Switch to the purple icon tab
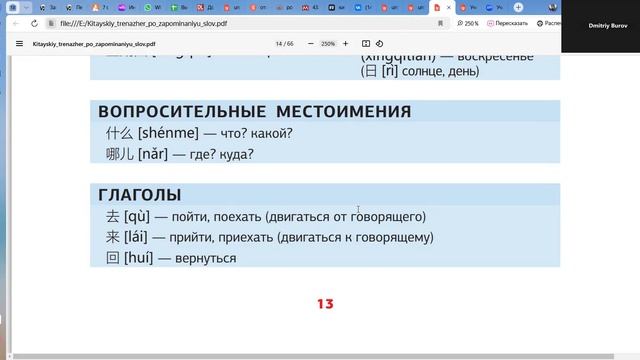The height and width of the screenshot is (360, 640). click(x=126, y=7)
